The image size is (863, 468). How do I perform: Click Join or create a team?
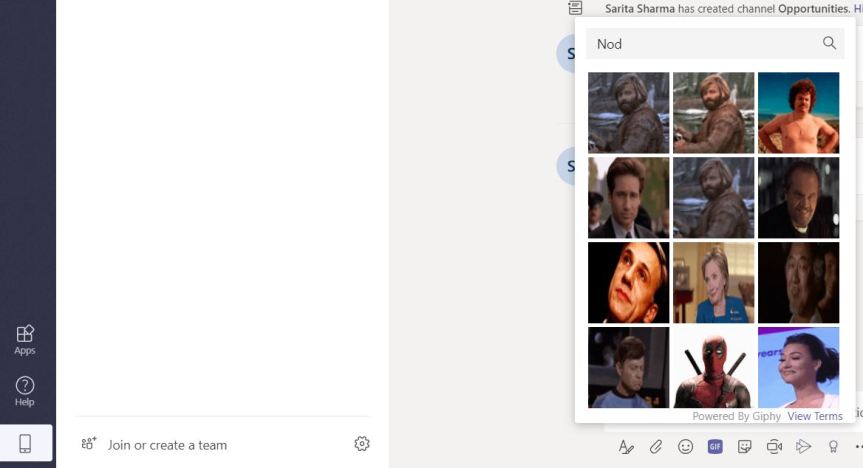(167, 445)
